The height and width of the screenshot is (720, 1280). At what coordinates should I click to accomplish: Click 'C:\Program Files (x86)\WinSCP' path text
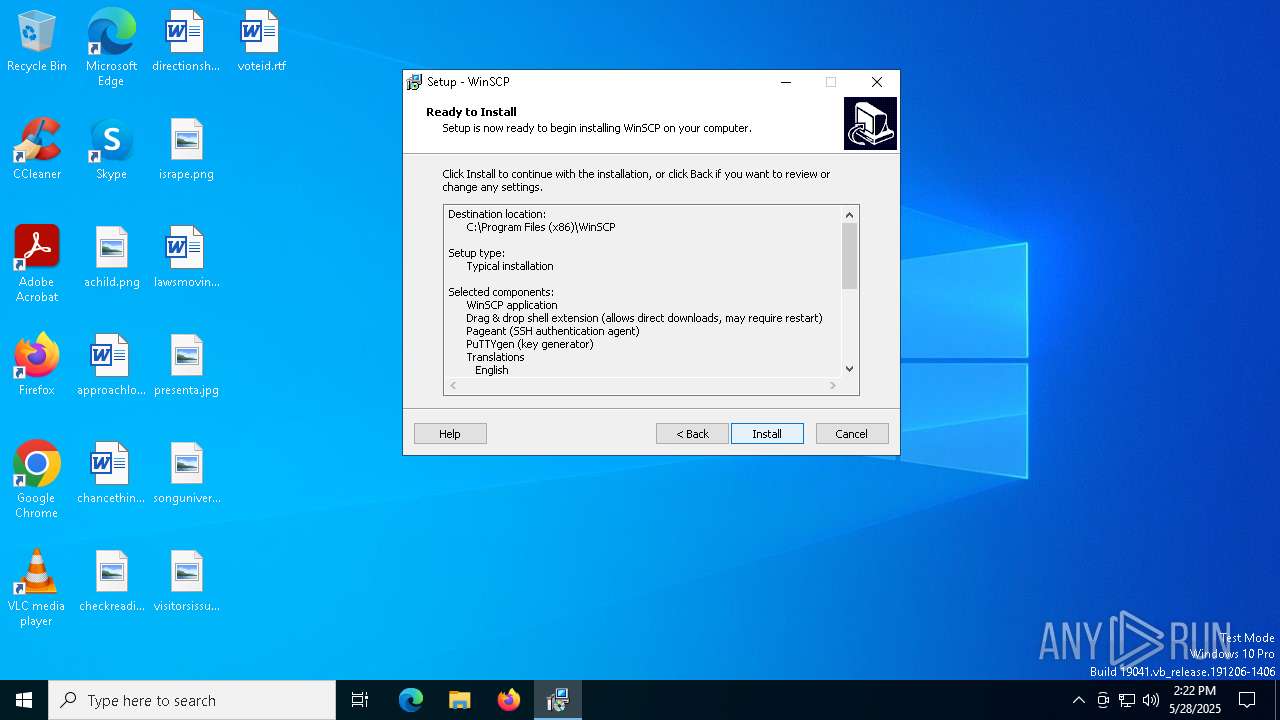(541, 227)
